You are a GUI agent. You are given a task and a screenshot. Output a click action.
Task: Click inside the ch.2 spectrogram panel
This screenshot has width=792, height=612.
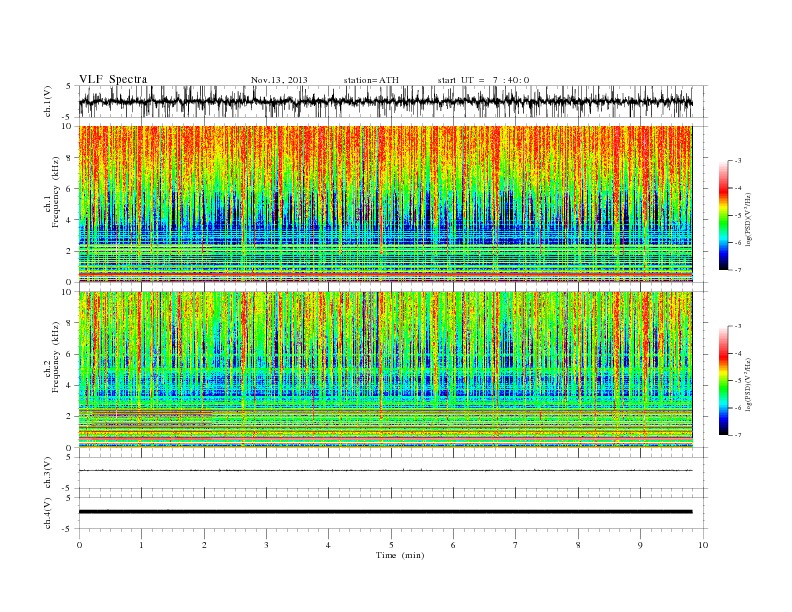(385, 369)
